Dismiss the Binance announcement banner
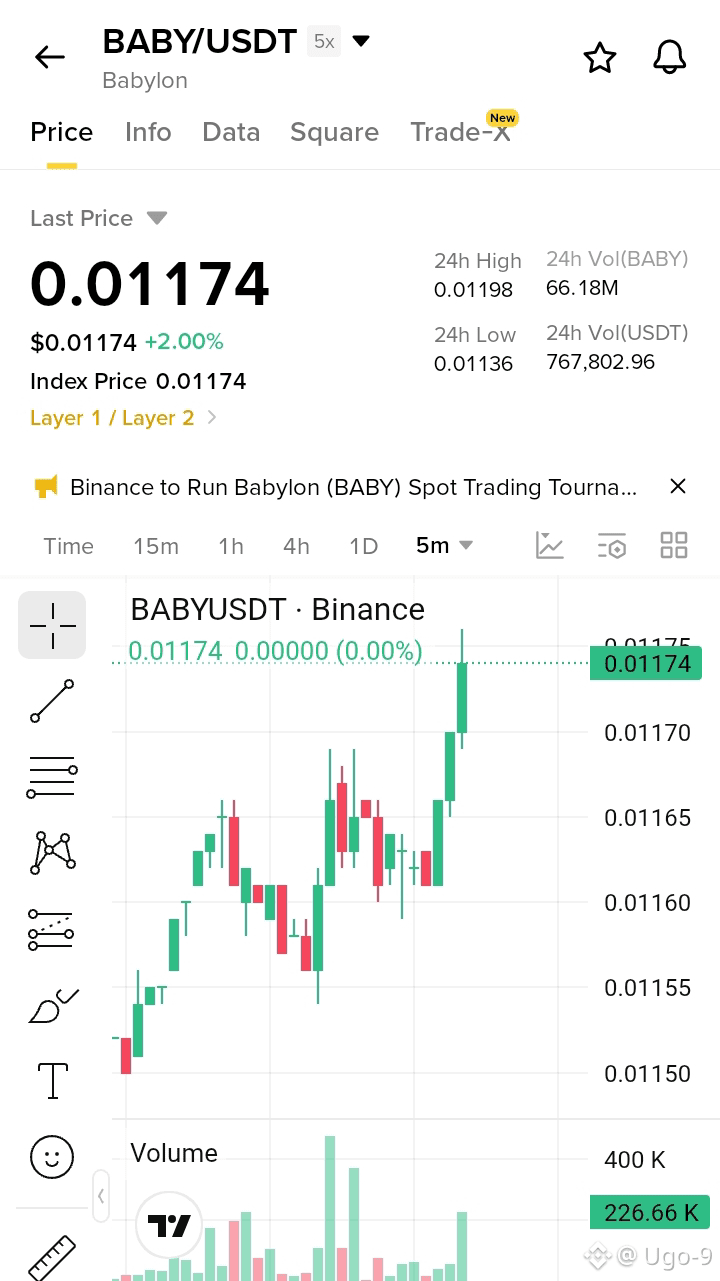The image size is (720, 1281). pyautogui.click(x=678, y=486)
